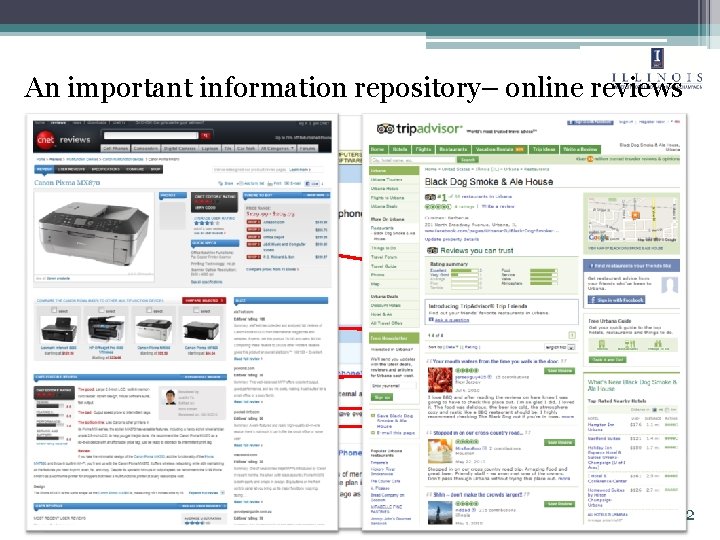Click Update property details link
Image resolution: width=720 pixels, height=540 pixels.
[x=452, y=239]
